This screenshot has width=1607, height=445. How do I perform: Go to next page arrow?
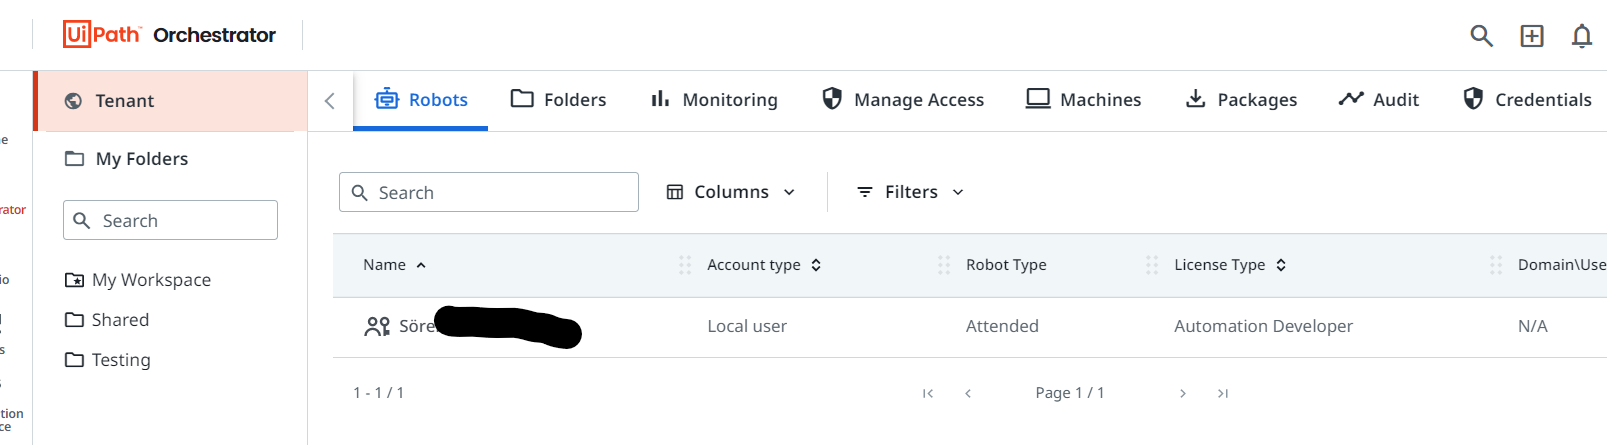[1183, 393]
